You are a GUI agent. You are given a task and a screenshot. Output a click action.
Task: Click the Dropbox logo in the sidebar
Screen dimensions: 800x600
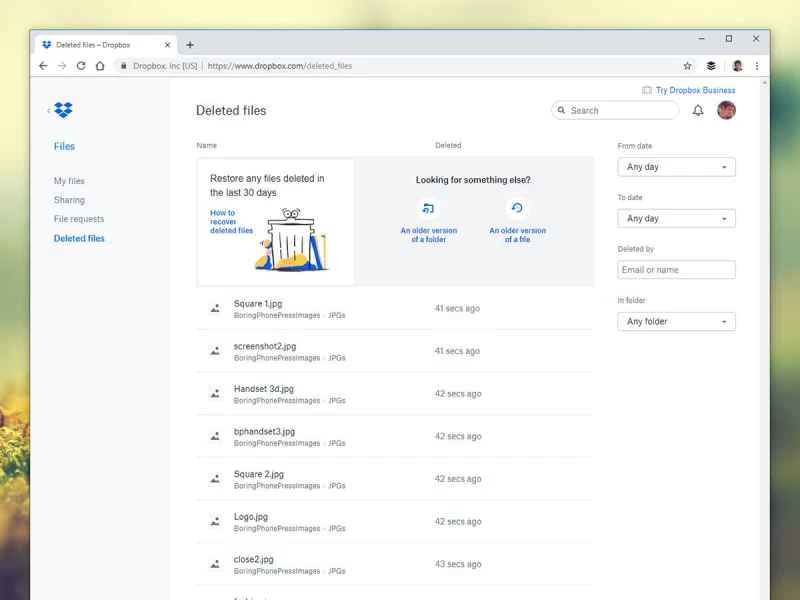pyautogui.click(x=62, y=110)
